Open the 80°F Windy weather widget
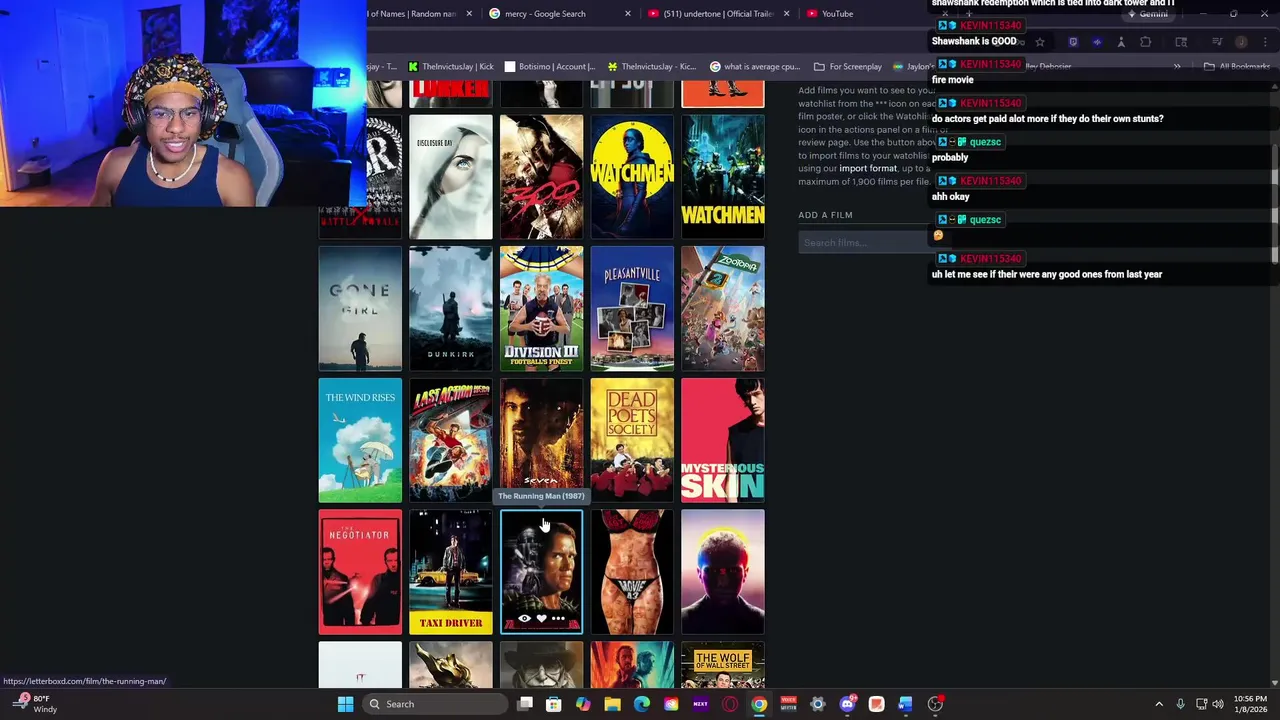The height and width of the screenshot is (720, 1280). tap(35, 704)
